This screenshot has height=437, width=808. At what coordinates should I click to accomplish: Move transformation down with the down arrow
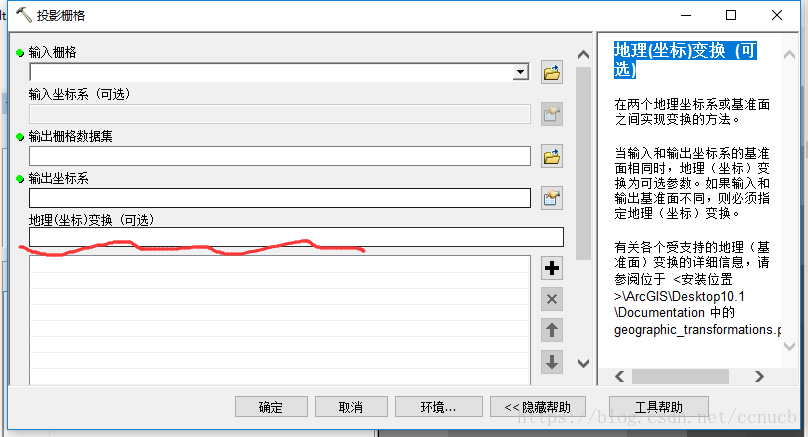551,361
